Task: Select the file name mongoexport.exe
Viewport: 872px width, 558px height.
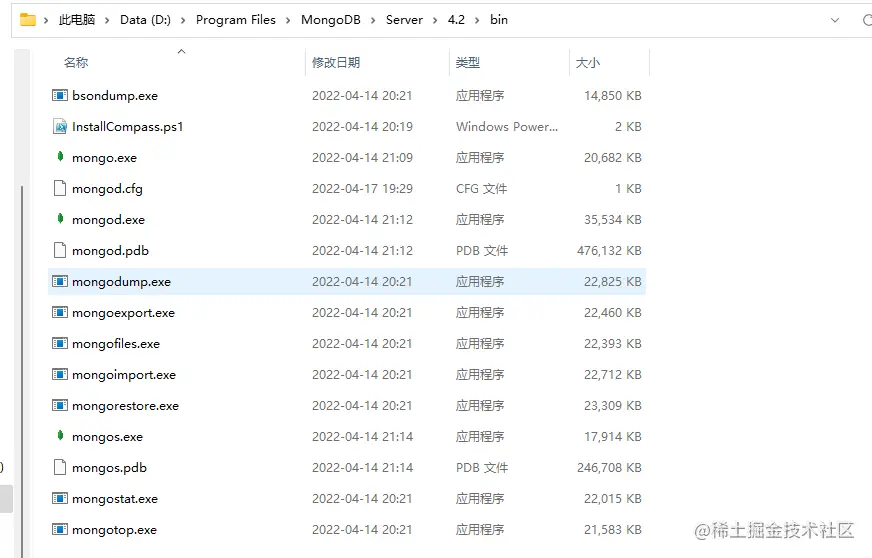Action: coord(123,313)
